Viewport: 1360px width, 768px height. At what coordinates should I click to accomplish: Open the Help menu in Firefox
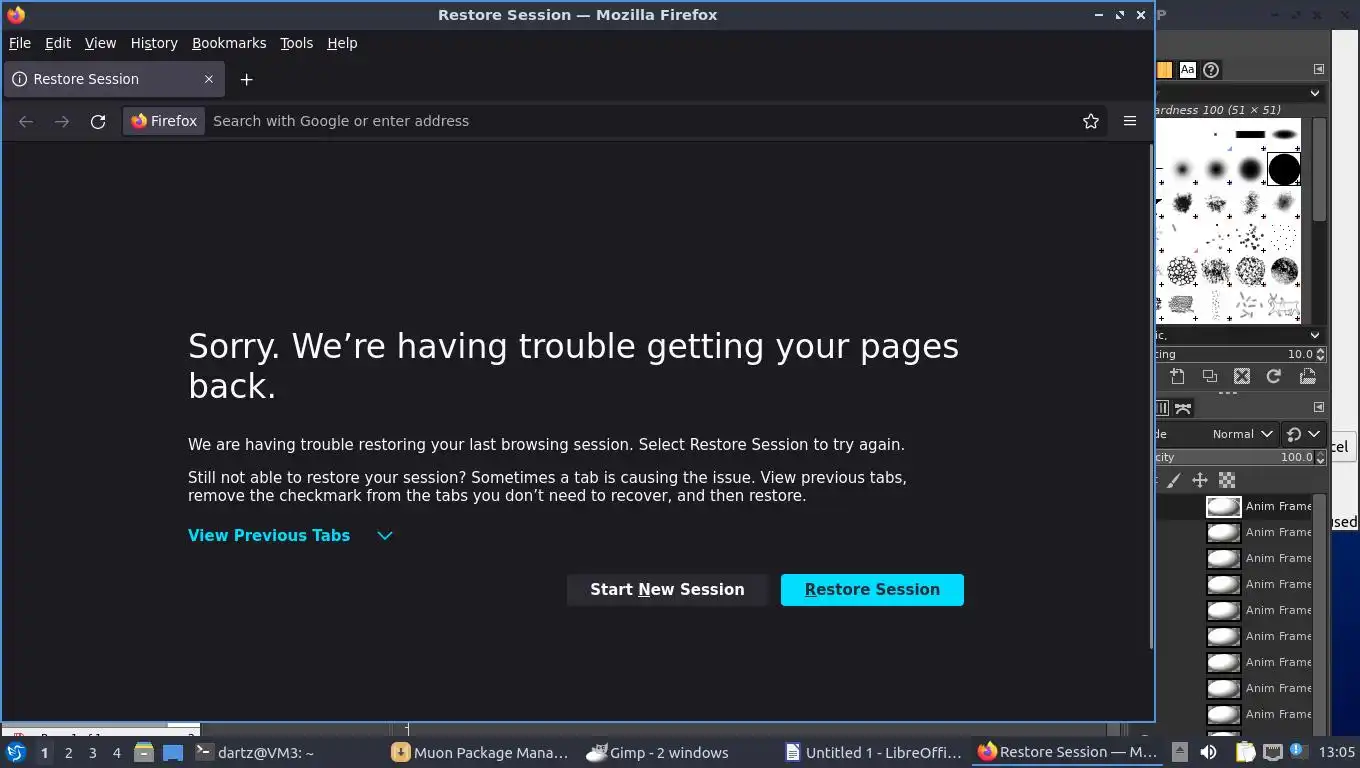tap(342, 43)
